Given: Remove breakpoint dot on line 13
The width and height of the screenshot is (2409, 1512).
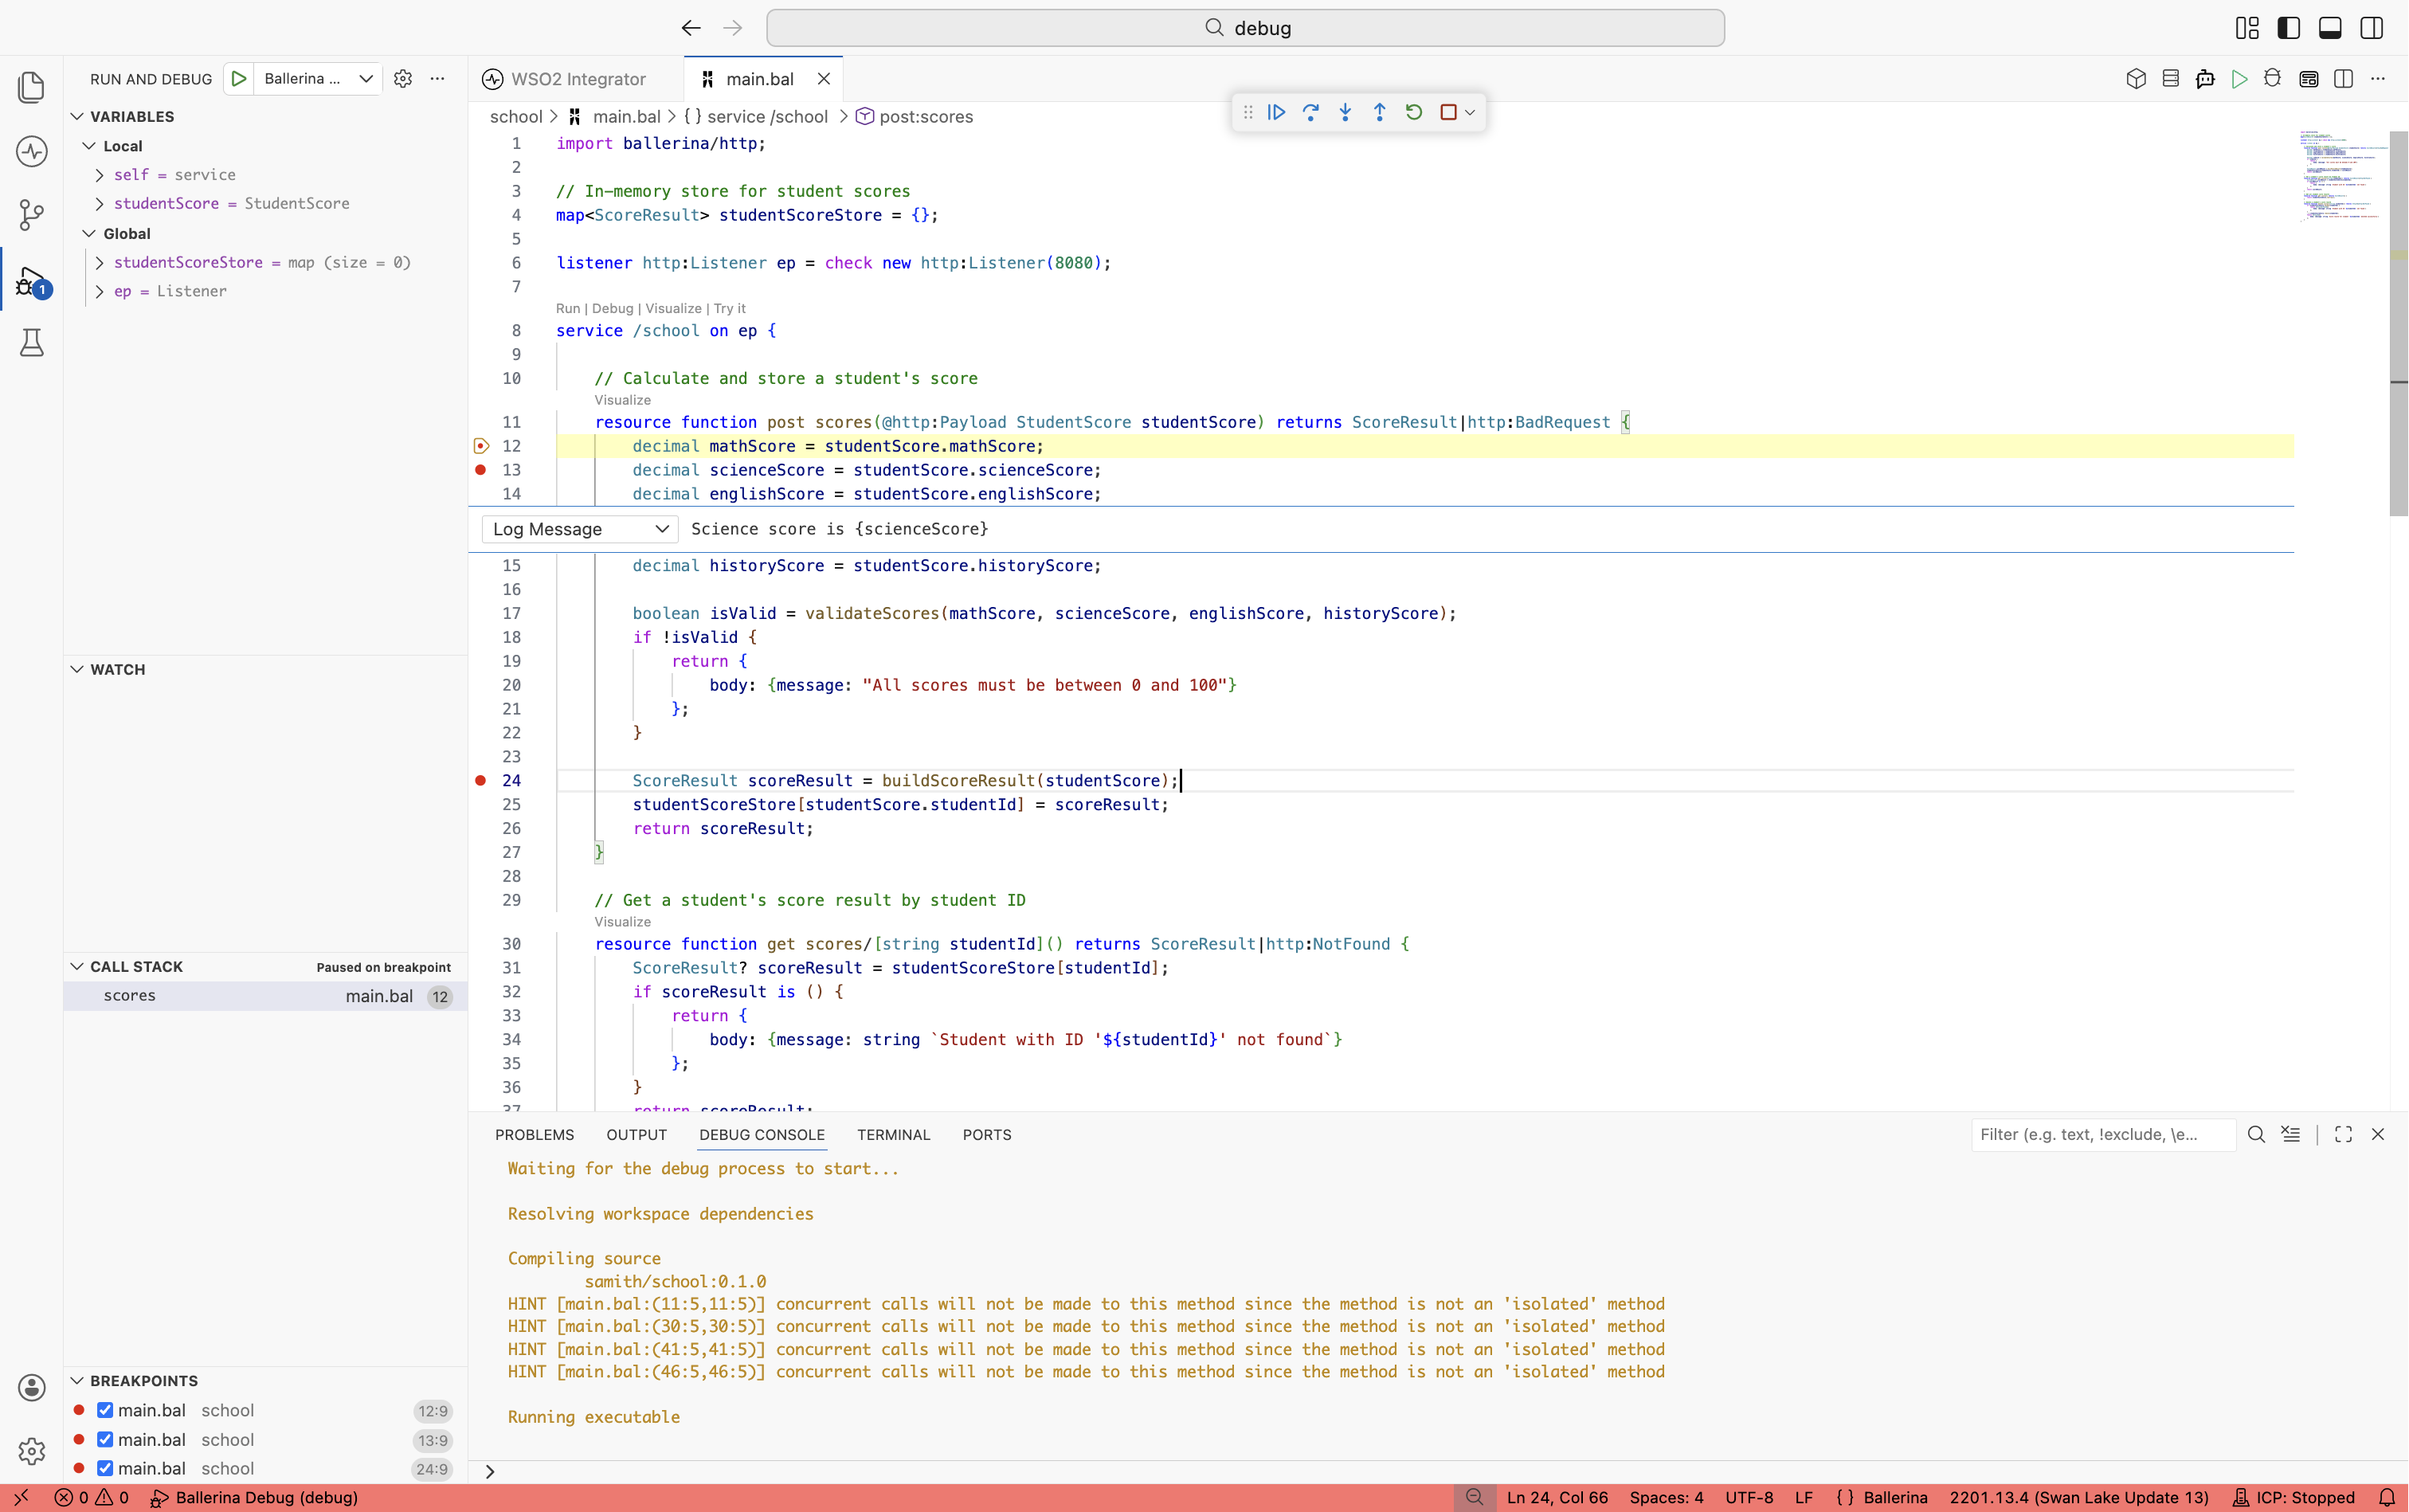Looking at the screenshot, I should [480, 469].
